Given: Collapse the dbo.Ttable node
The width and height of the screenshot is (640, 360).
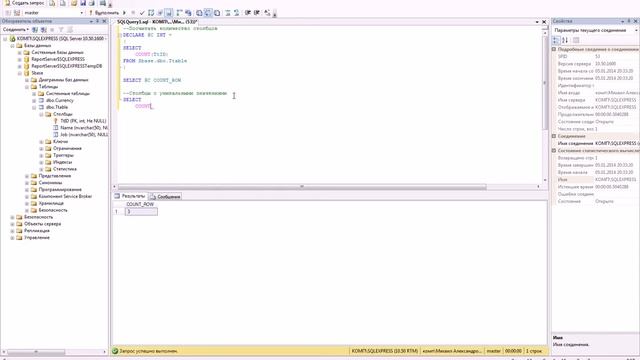Looking at the screenshot, I should [34, 107].
